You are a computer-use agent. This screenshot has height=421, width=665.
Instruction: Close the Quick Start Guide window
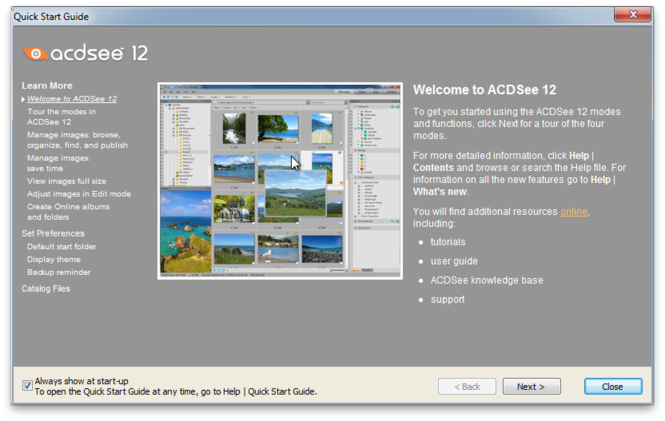pyautogui.click(x=633, y=15)
